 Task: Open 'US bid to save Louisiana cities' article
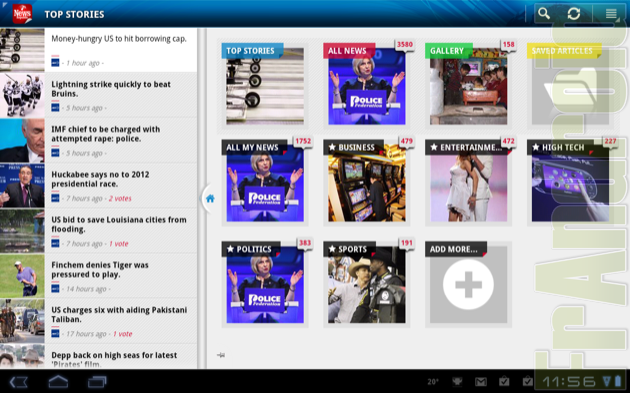coord(98,231)
